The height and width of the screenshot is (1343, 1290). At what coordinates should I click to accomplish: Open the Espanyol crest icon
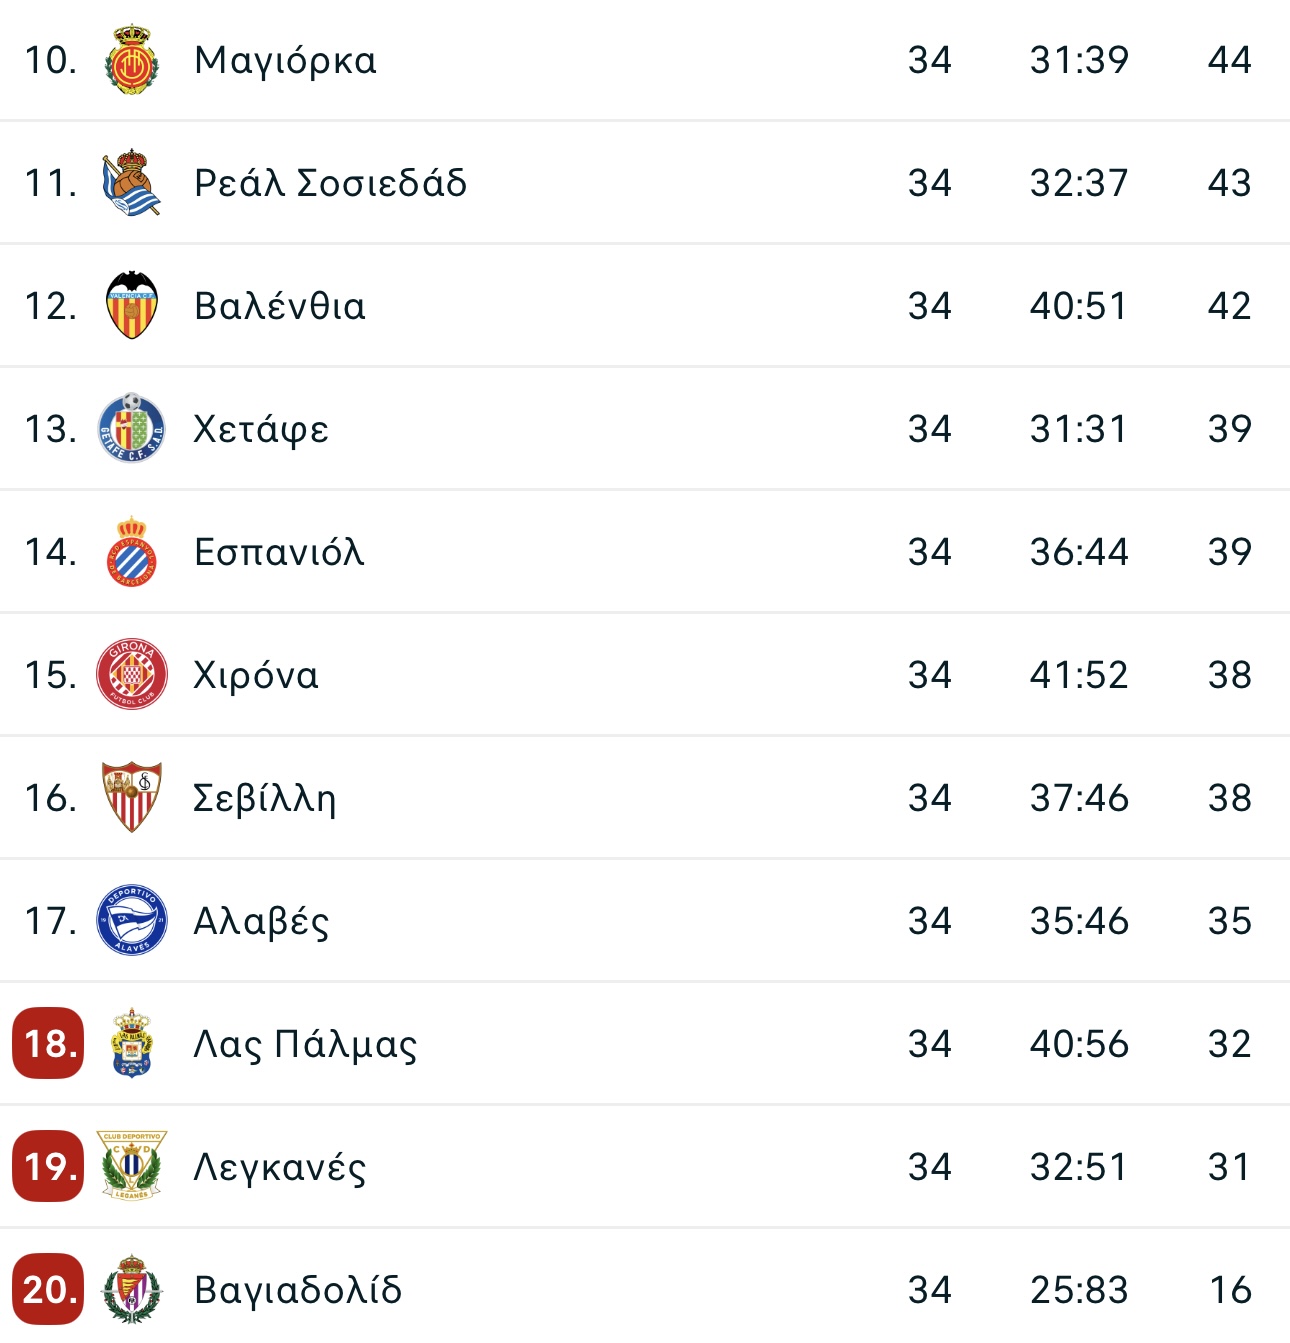click(x=132, y=551)
